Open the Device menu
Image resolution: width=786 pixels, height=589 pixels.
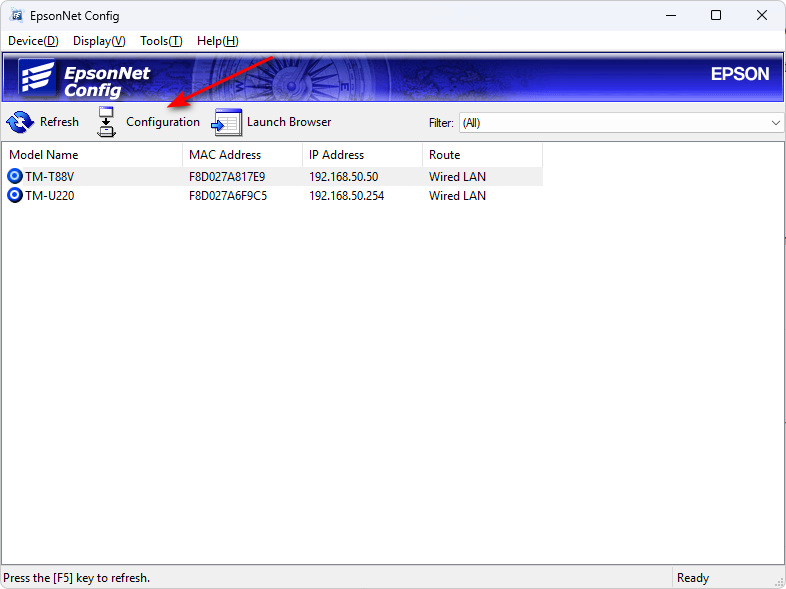33,41
